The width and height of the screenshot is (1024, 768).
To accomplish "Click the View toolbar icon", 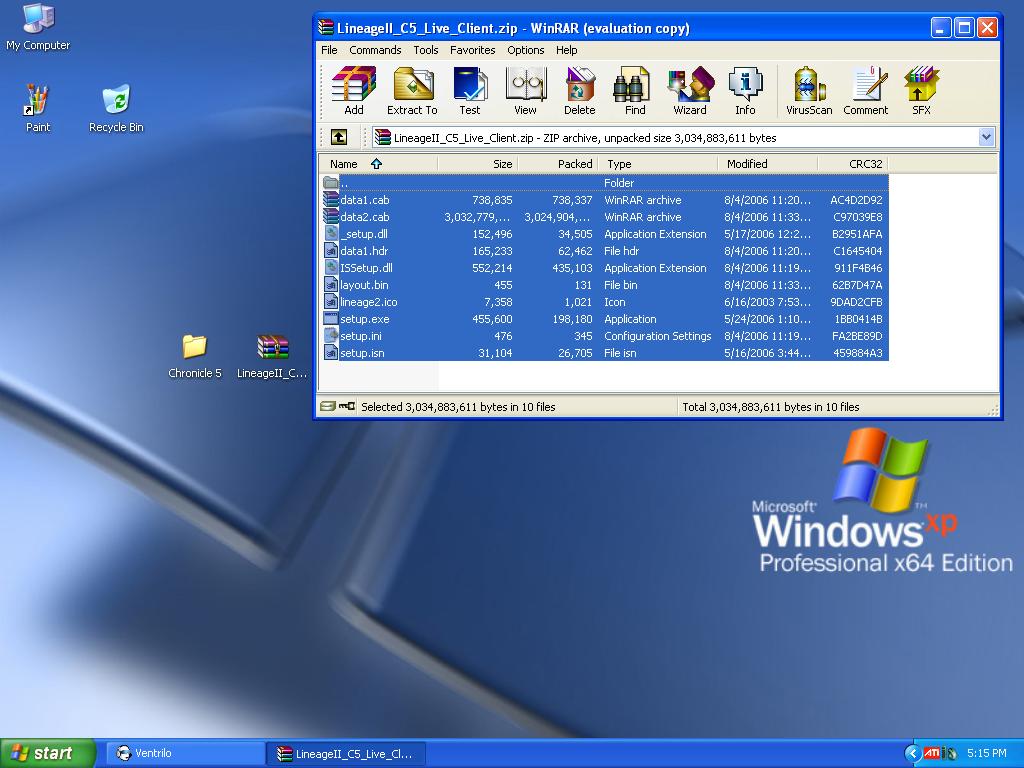I will [525, 91].
